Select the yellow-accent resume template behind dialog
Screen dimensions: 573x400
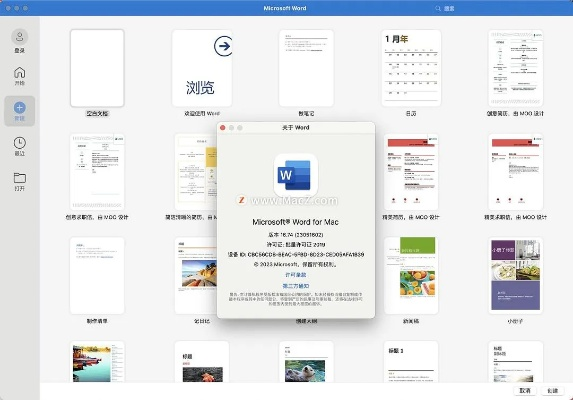196,172
